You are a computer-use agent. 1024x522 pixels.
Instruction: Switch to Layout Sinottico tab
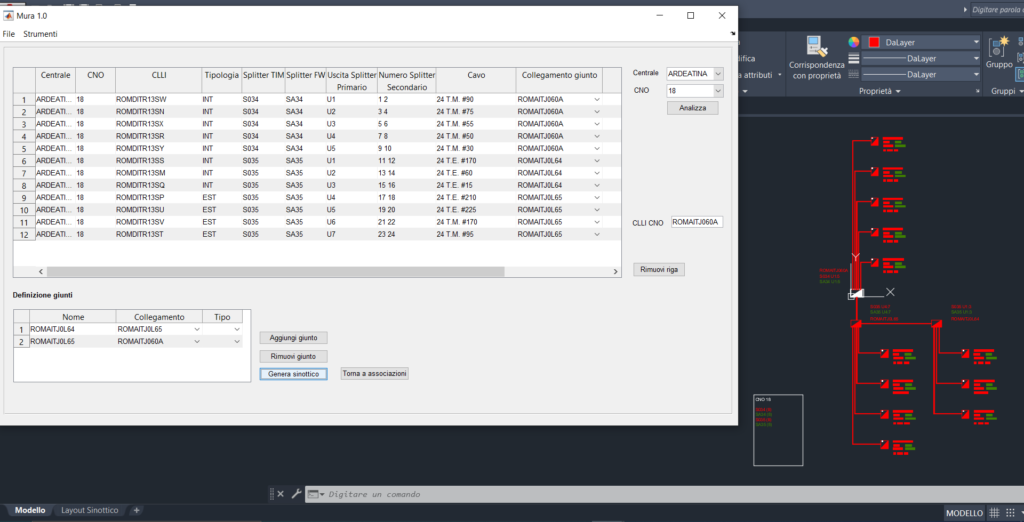click(89, 510)
